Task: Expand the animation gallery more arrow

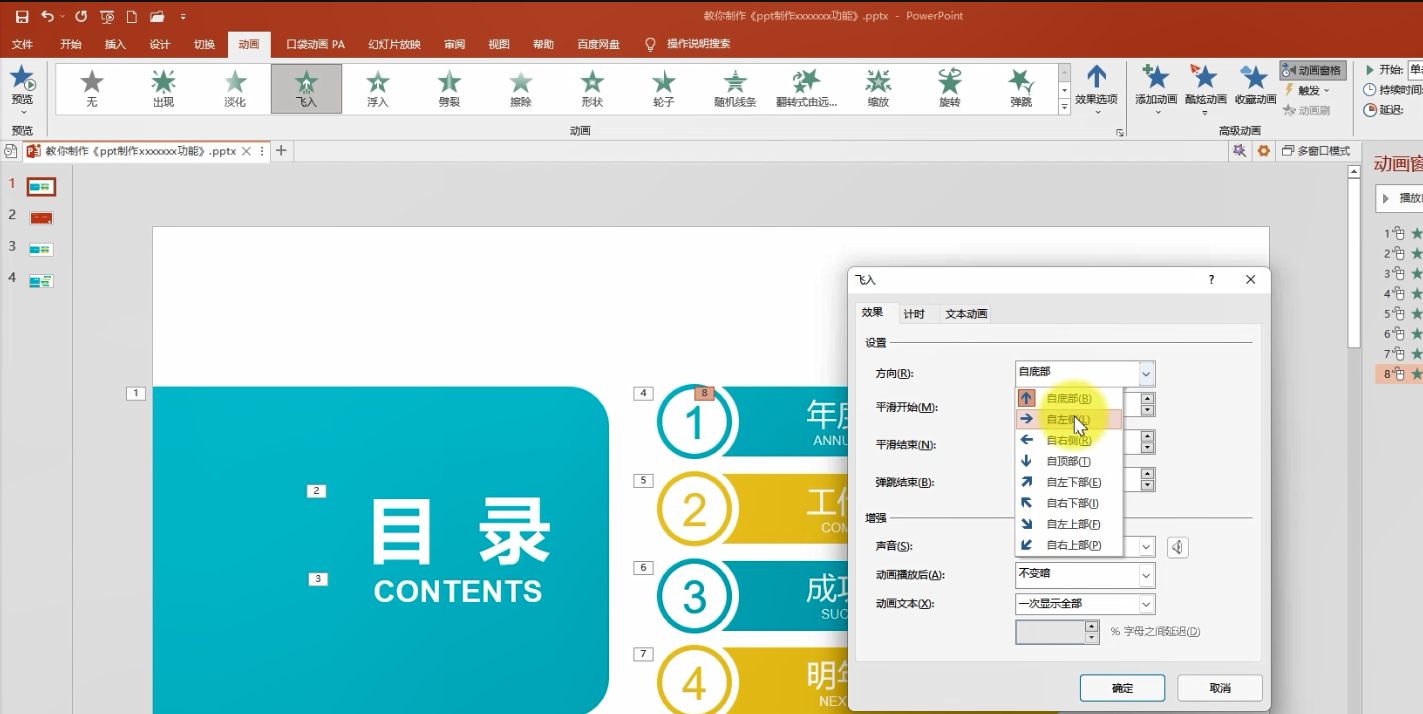Action: coord(1064,106)
